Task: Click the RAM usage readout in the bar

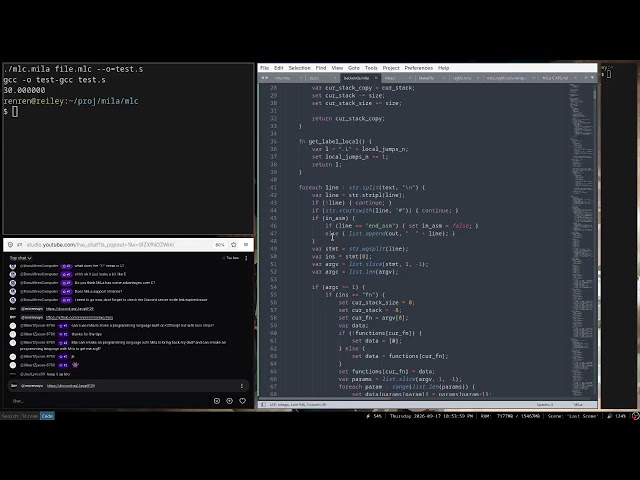Action: pos(510,416)
